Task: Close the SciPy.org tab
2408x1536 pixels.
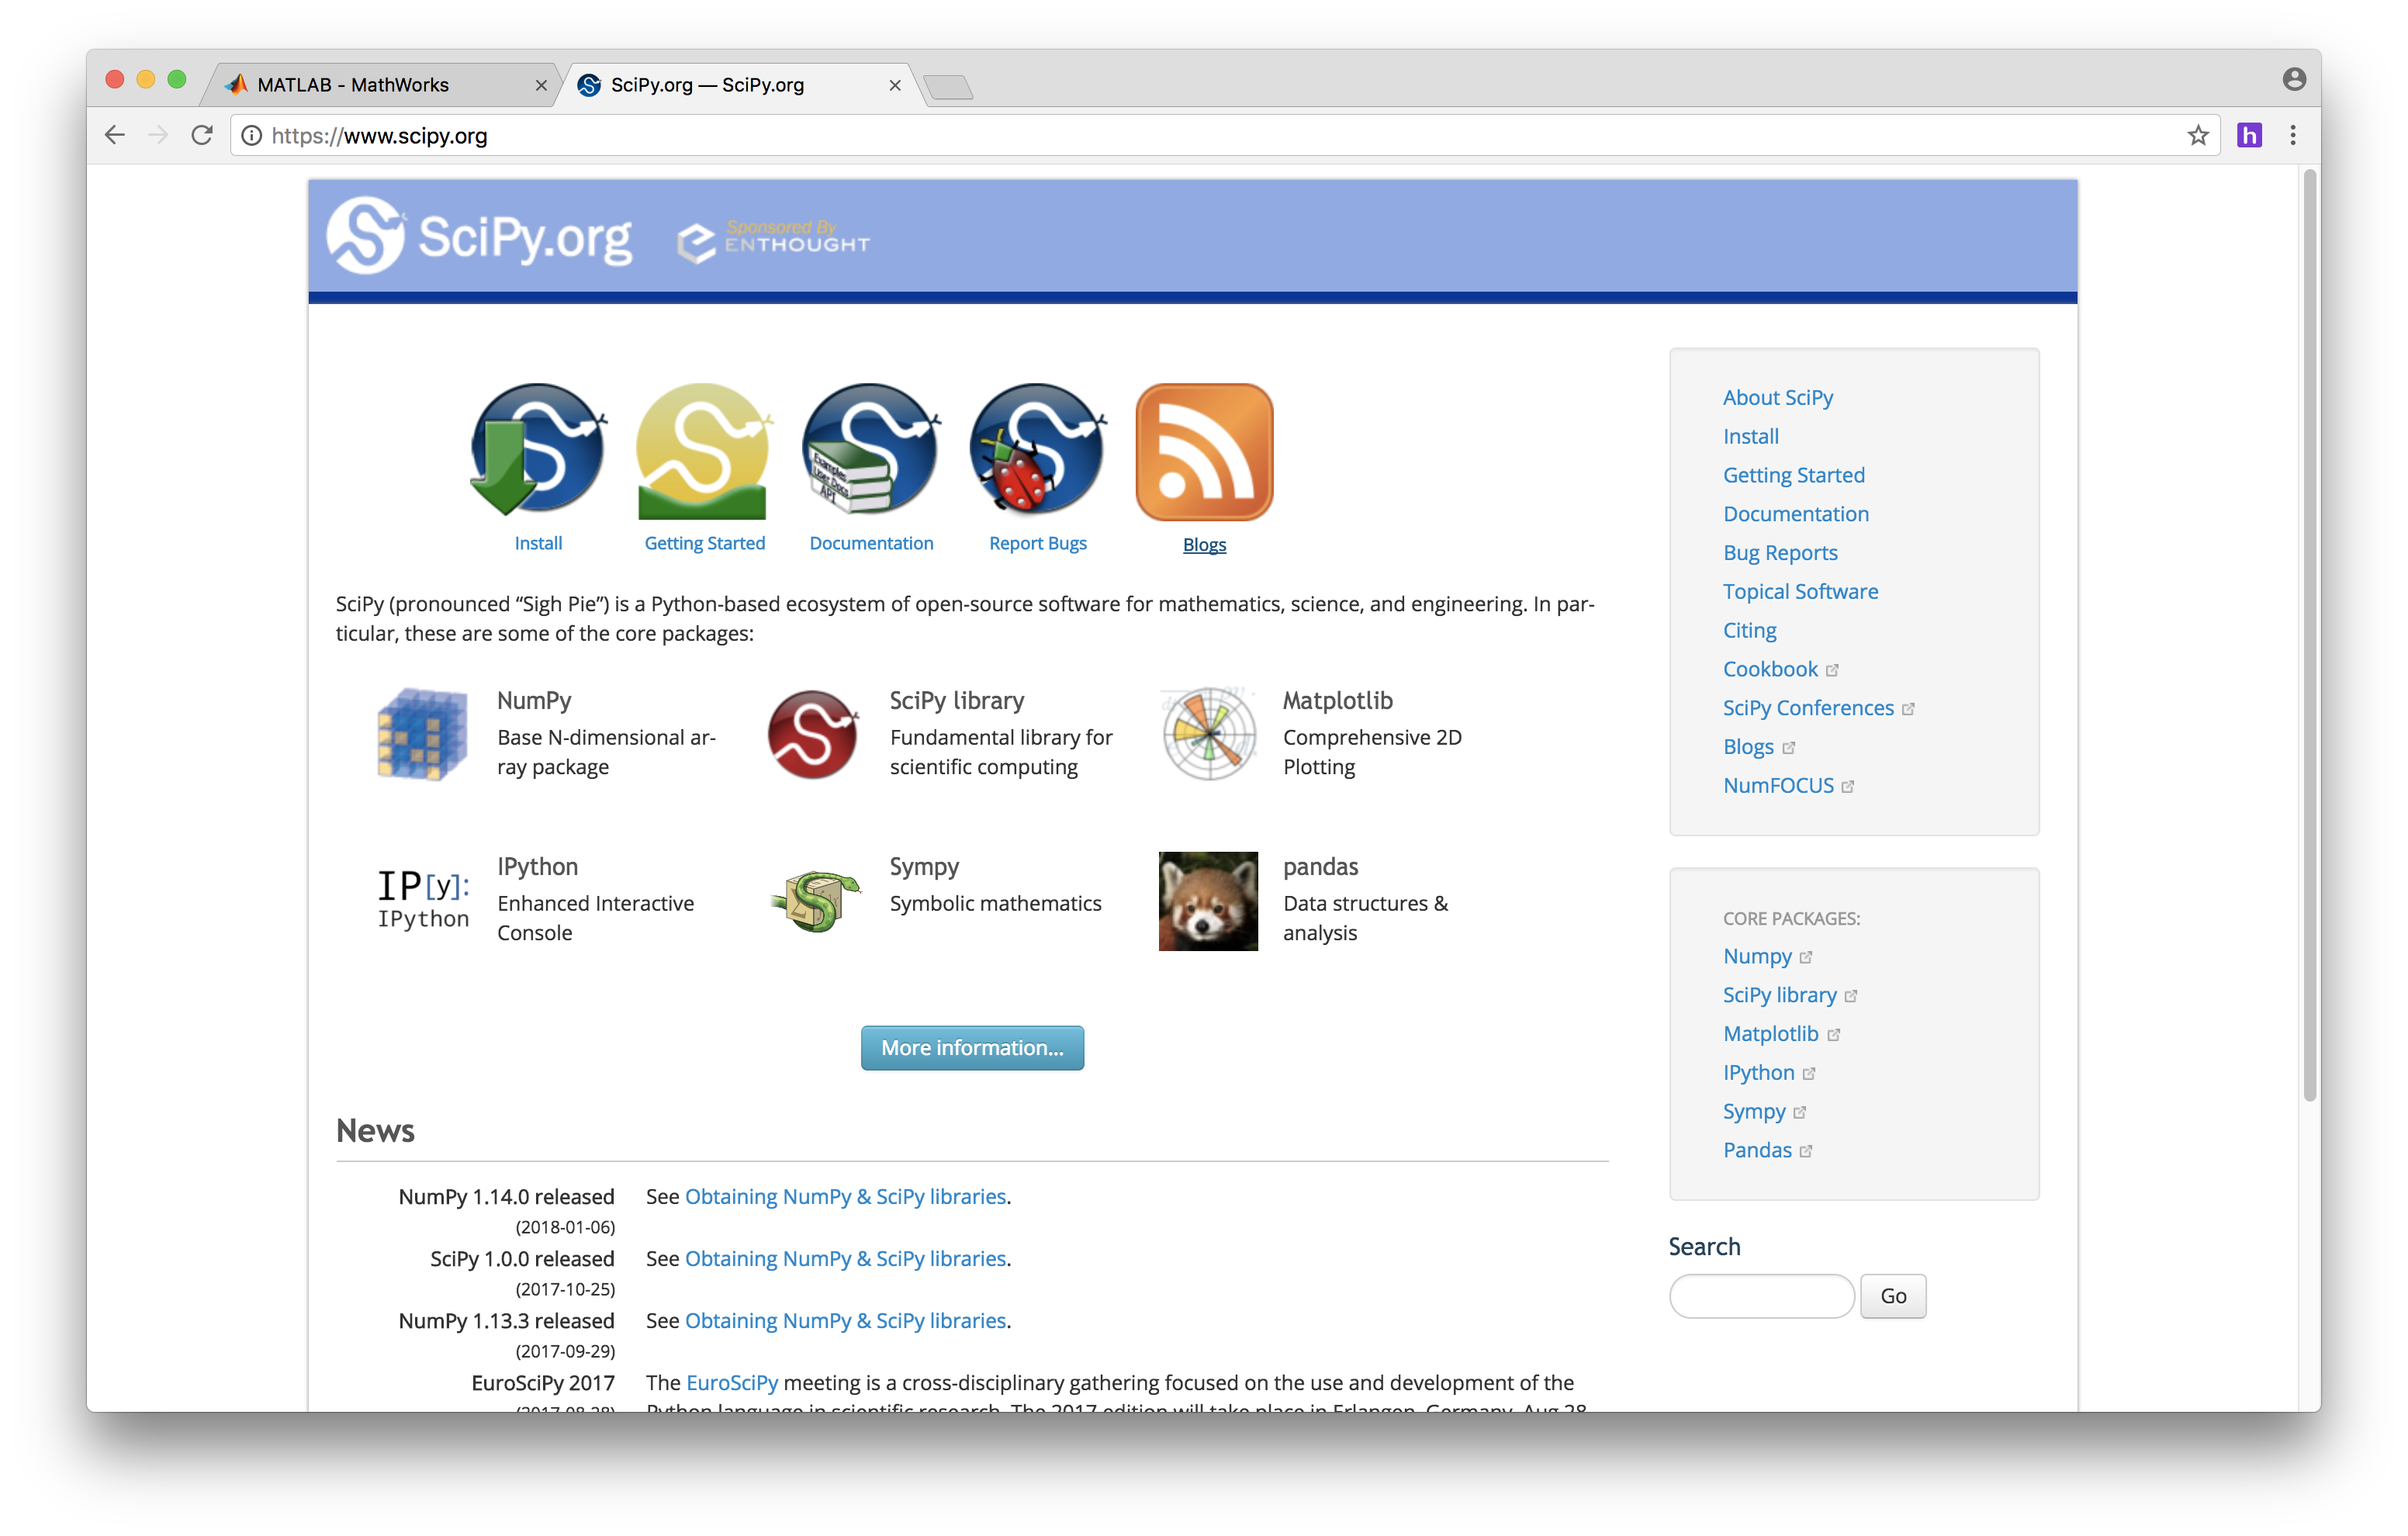Action: click(895, 86)
